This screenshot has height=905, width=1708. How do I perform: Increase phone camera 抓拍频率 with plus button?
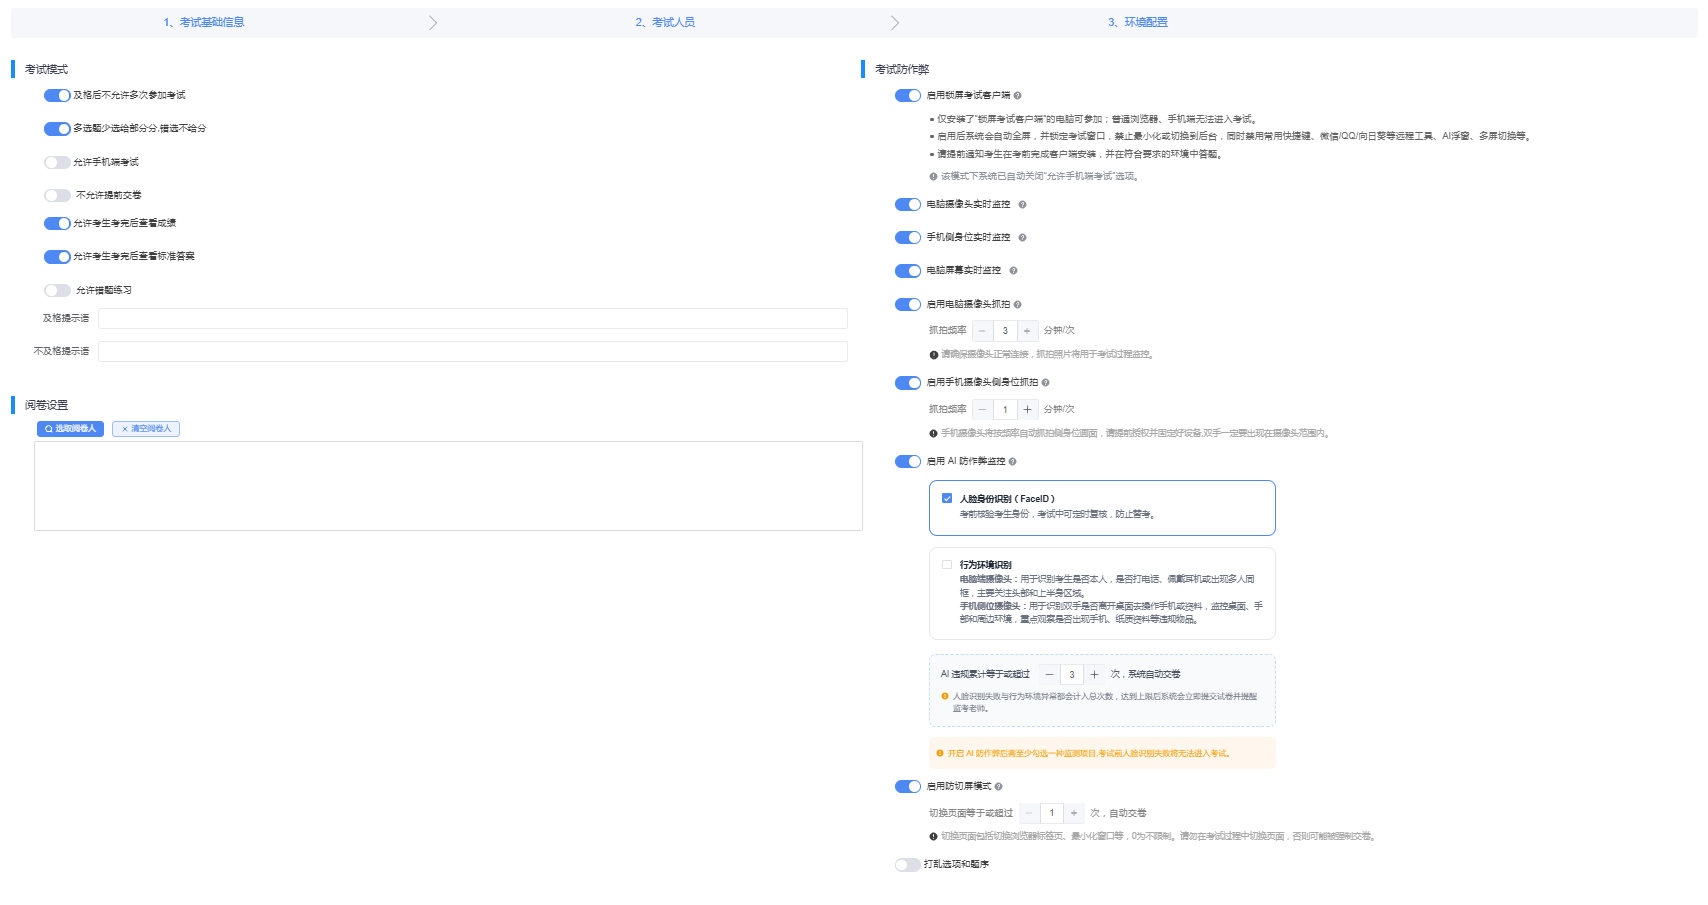click(x=1027, y=410)
